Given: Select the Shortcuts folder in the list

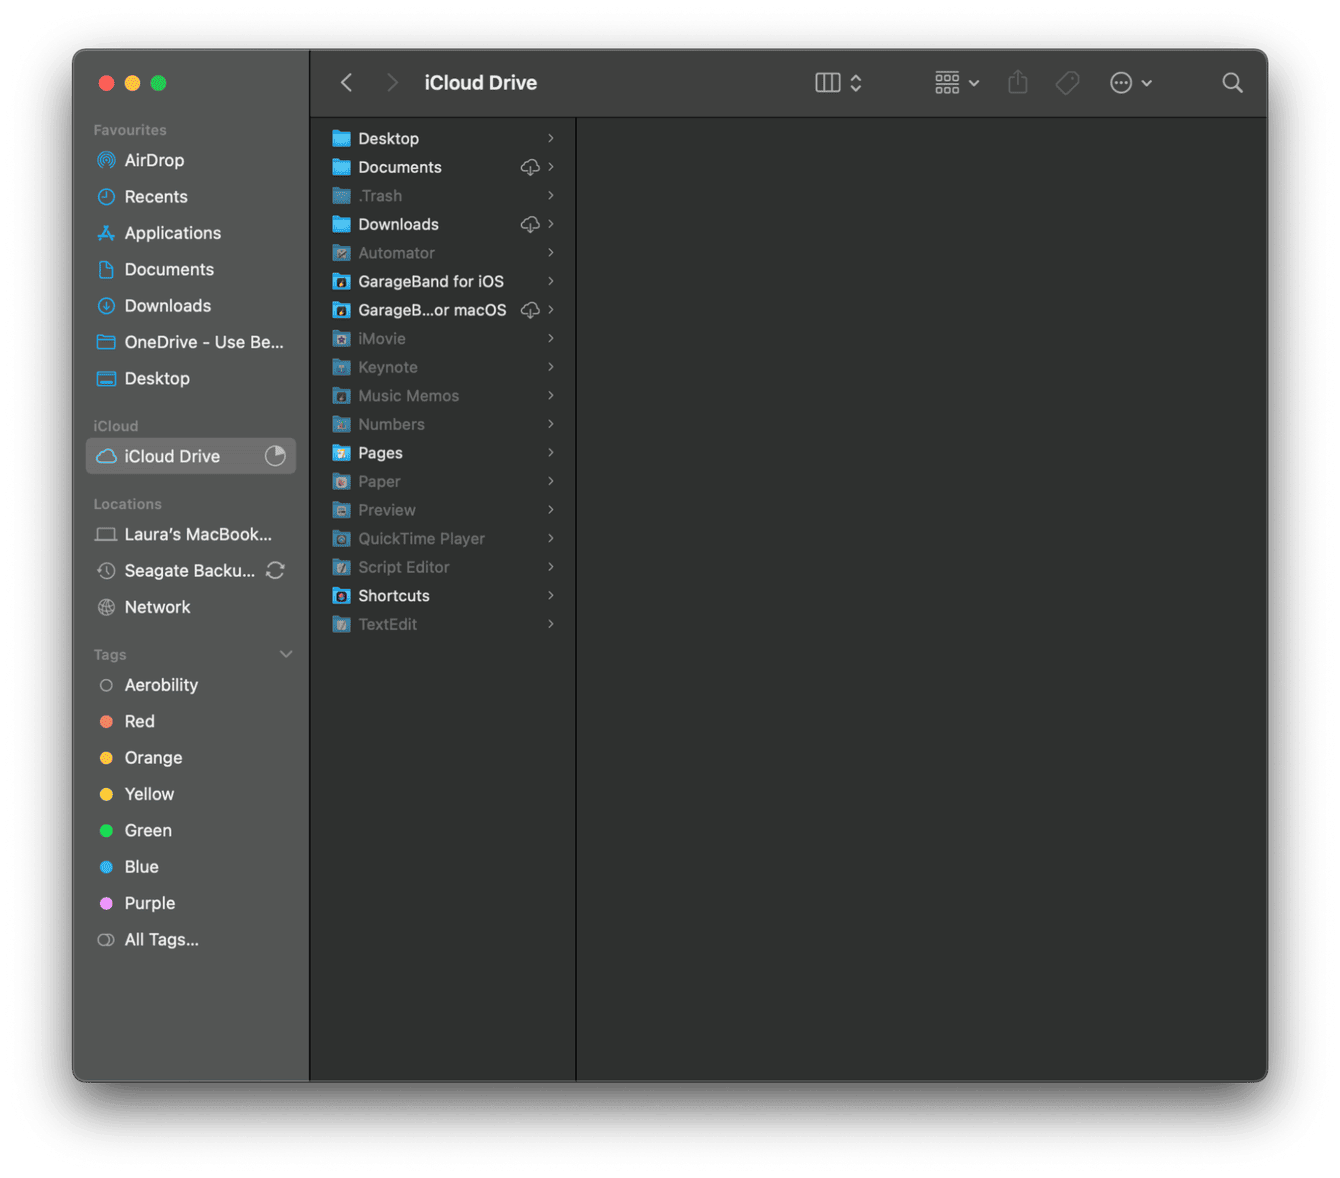Looking at the screenshot, I should pyautogui.click(x=394, y=595).
